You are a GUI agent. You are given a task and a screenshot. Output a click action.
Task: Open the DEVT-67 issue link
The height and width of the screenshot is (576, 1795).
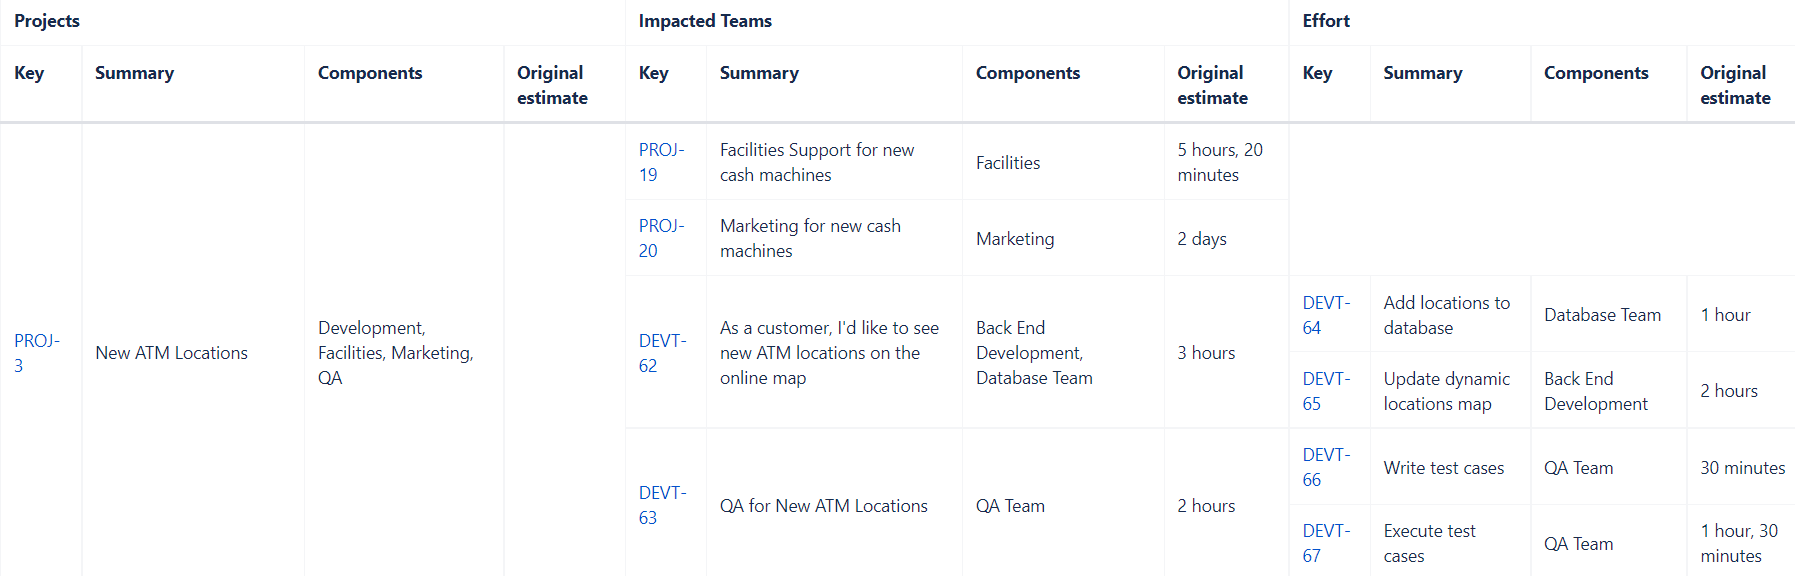[x=1326, y=543]
